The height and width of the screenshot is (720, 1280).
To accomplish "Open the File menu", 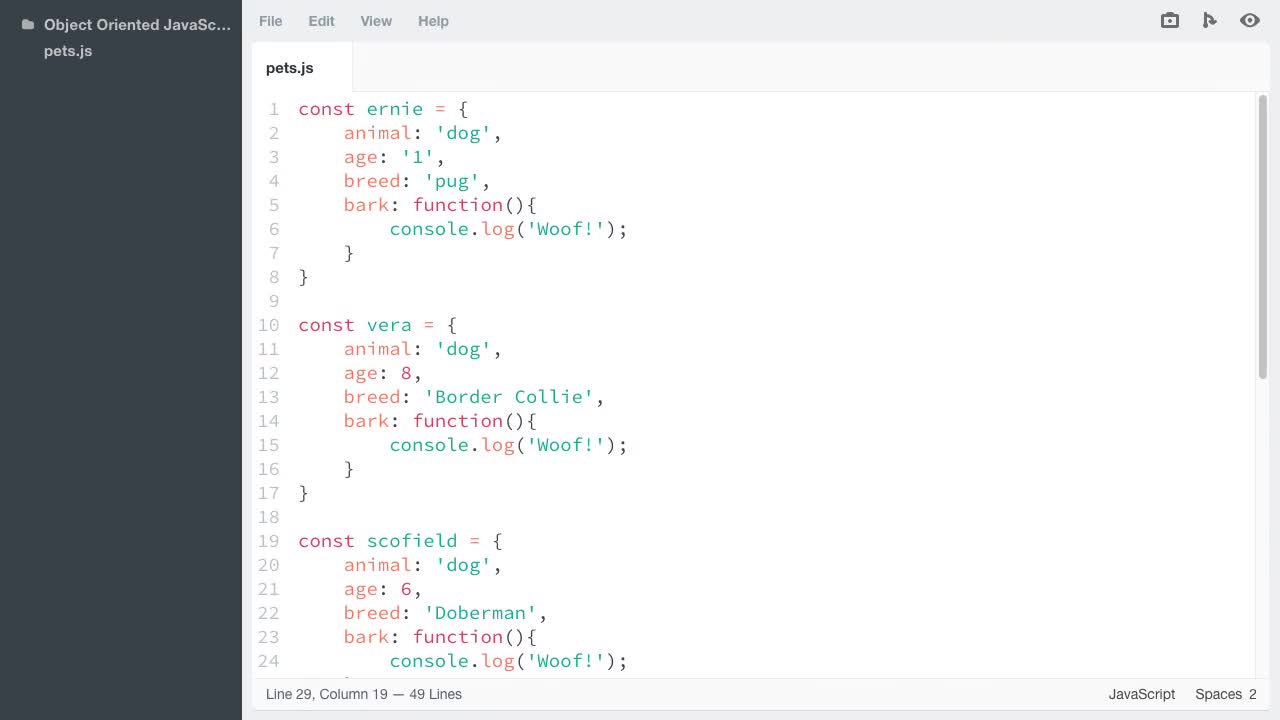I will (270, 21).
